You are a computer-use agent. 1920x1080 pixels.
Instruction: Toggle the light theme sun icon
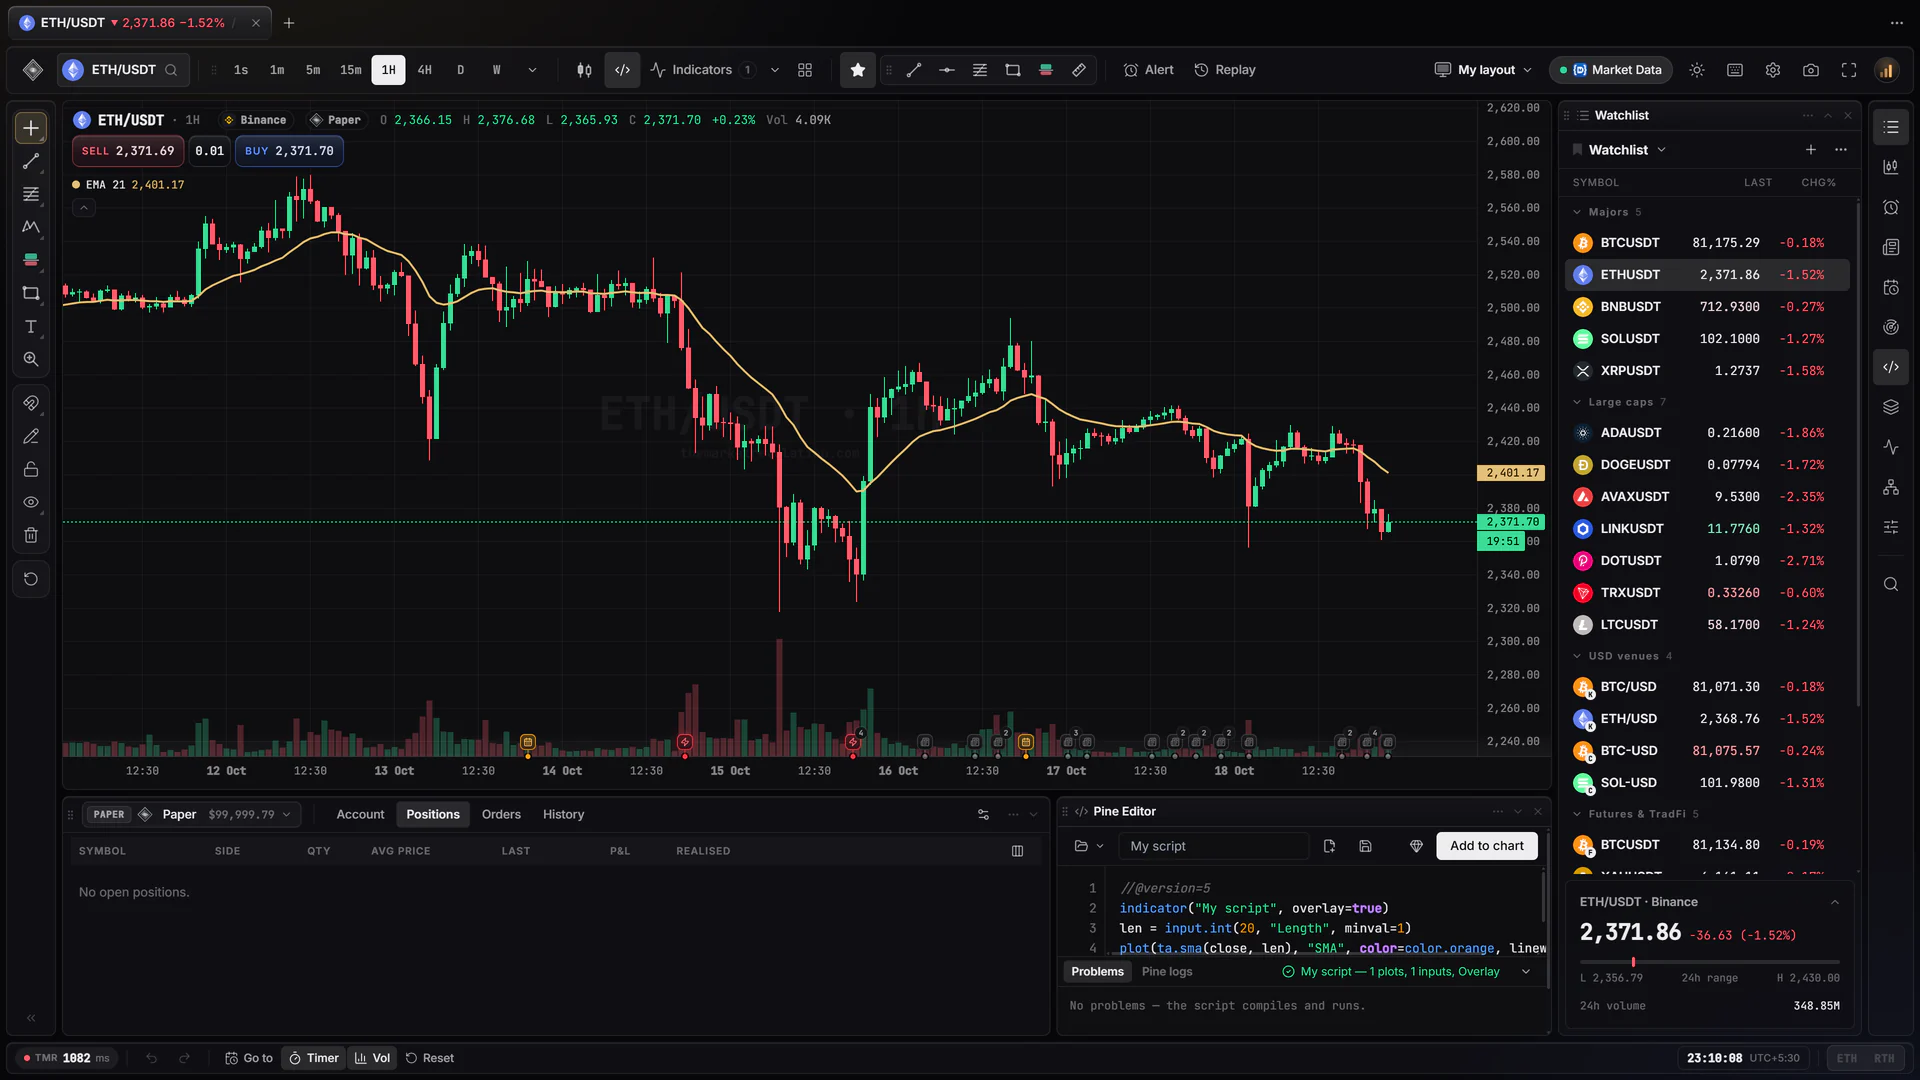[x=1697, y=70]
